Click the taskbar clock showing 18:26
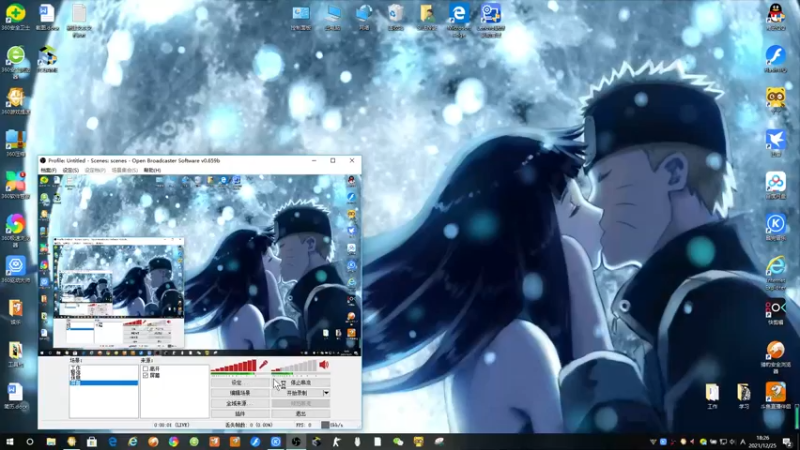Screen dimensions: 800x450 pos(763,442)
